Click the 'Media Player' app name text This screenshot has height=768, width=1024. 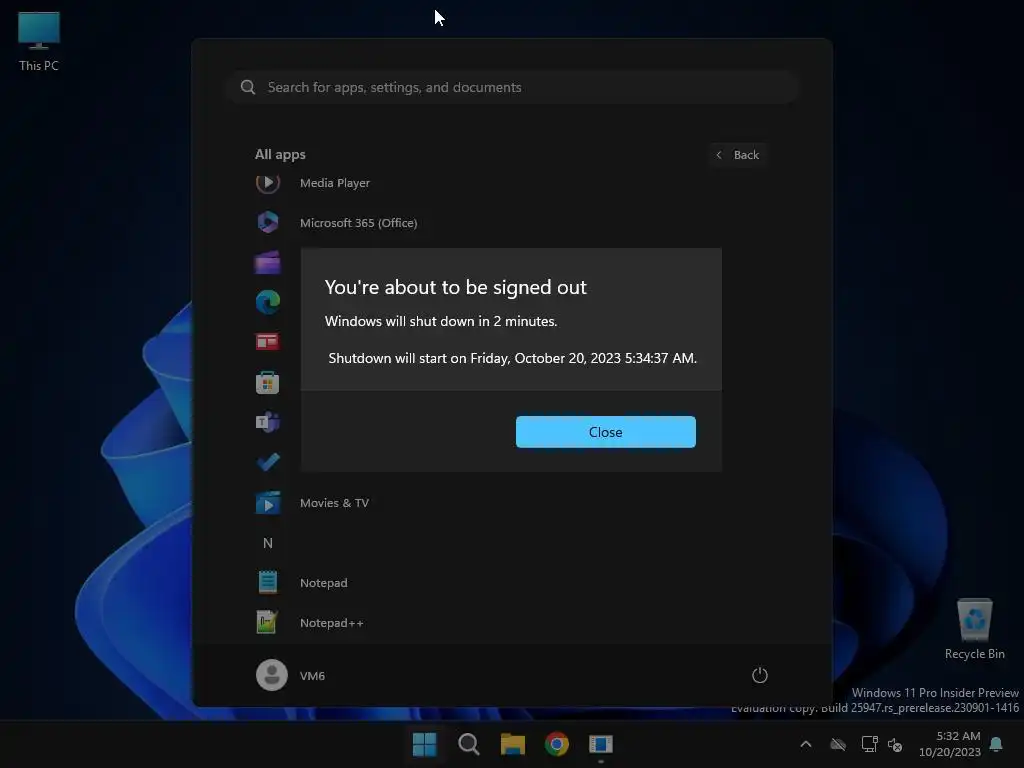coord(335,183)
